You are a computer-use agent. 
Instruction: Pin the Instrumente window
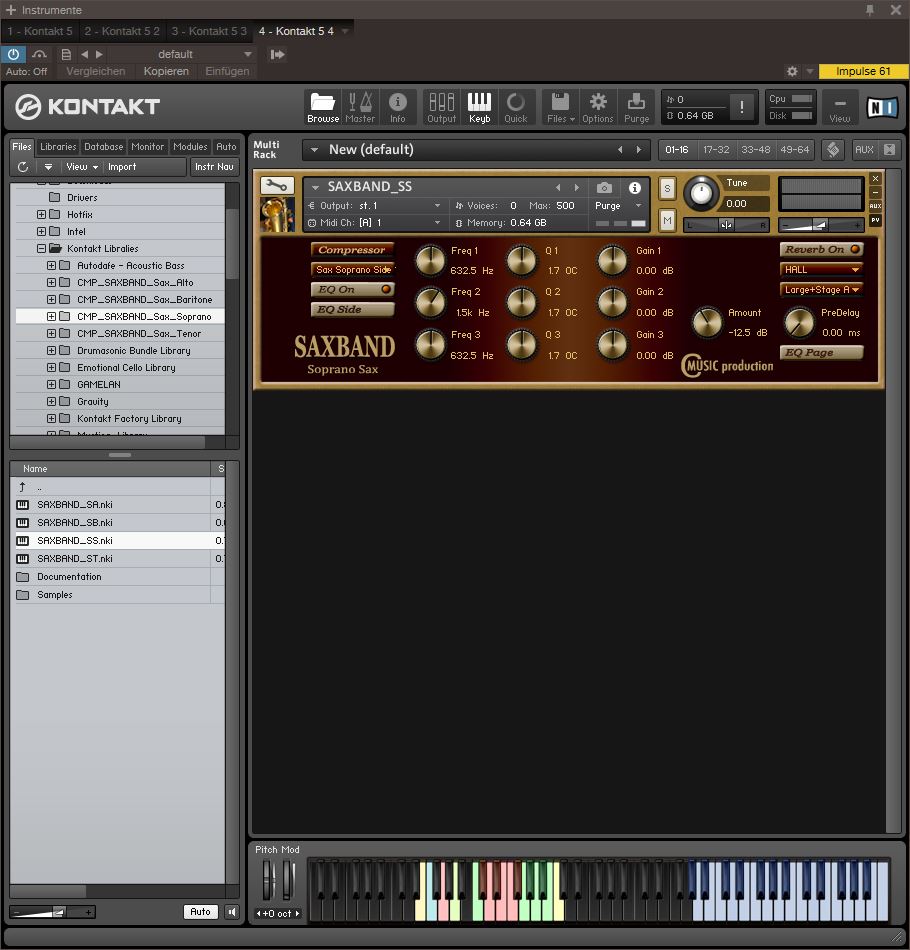coord(870,10)
